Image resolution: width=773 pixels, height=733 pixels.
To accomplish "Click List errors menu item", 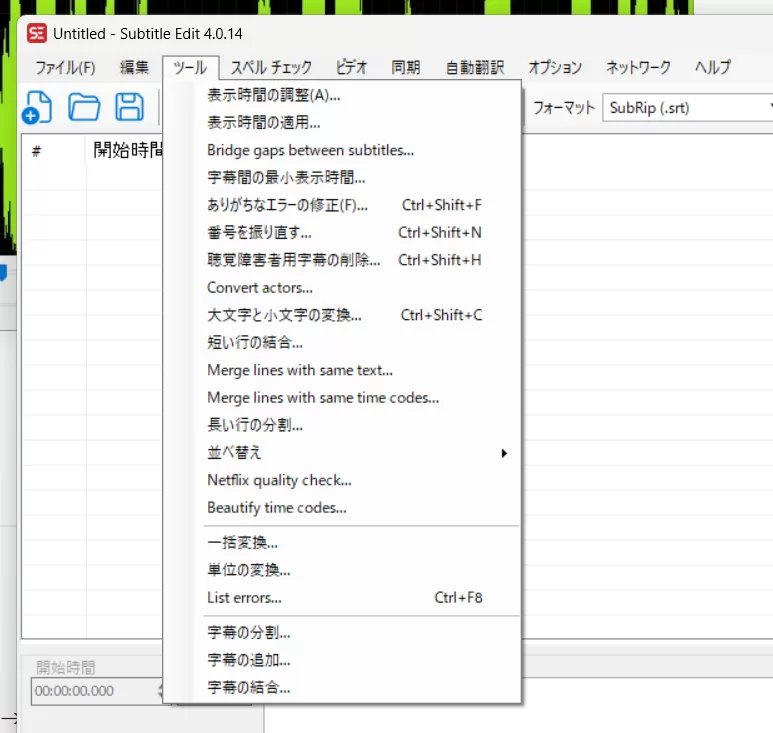I will (244, 598).
